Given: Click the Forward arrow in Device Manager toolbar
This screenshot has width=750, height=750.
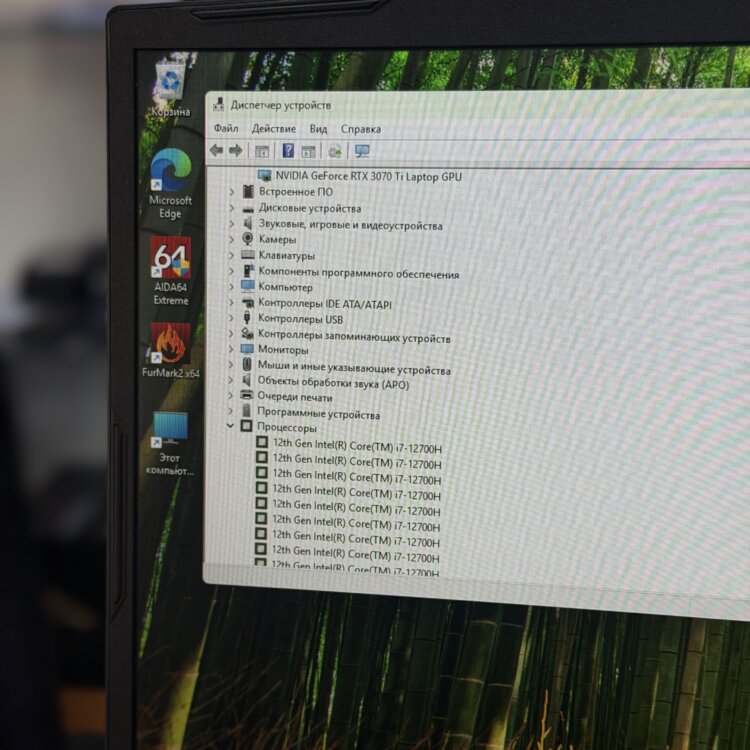Looking at the screenshot, I should click(236, 151).
